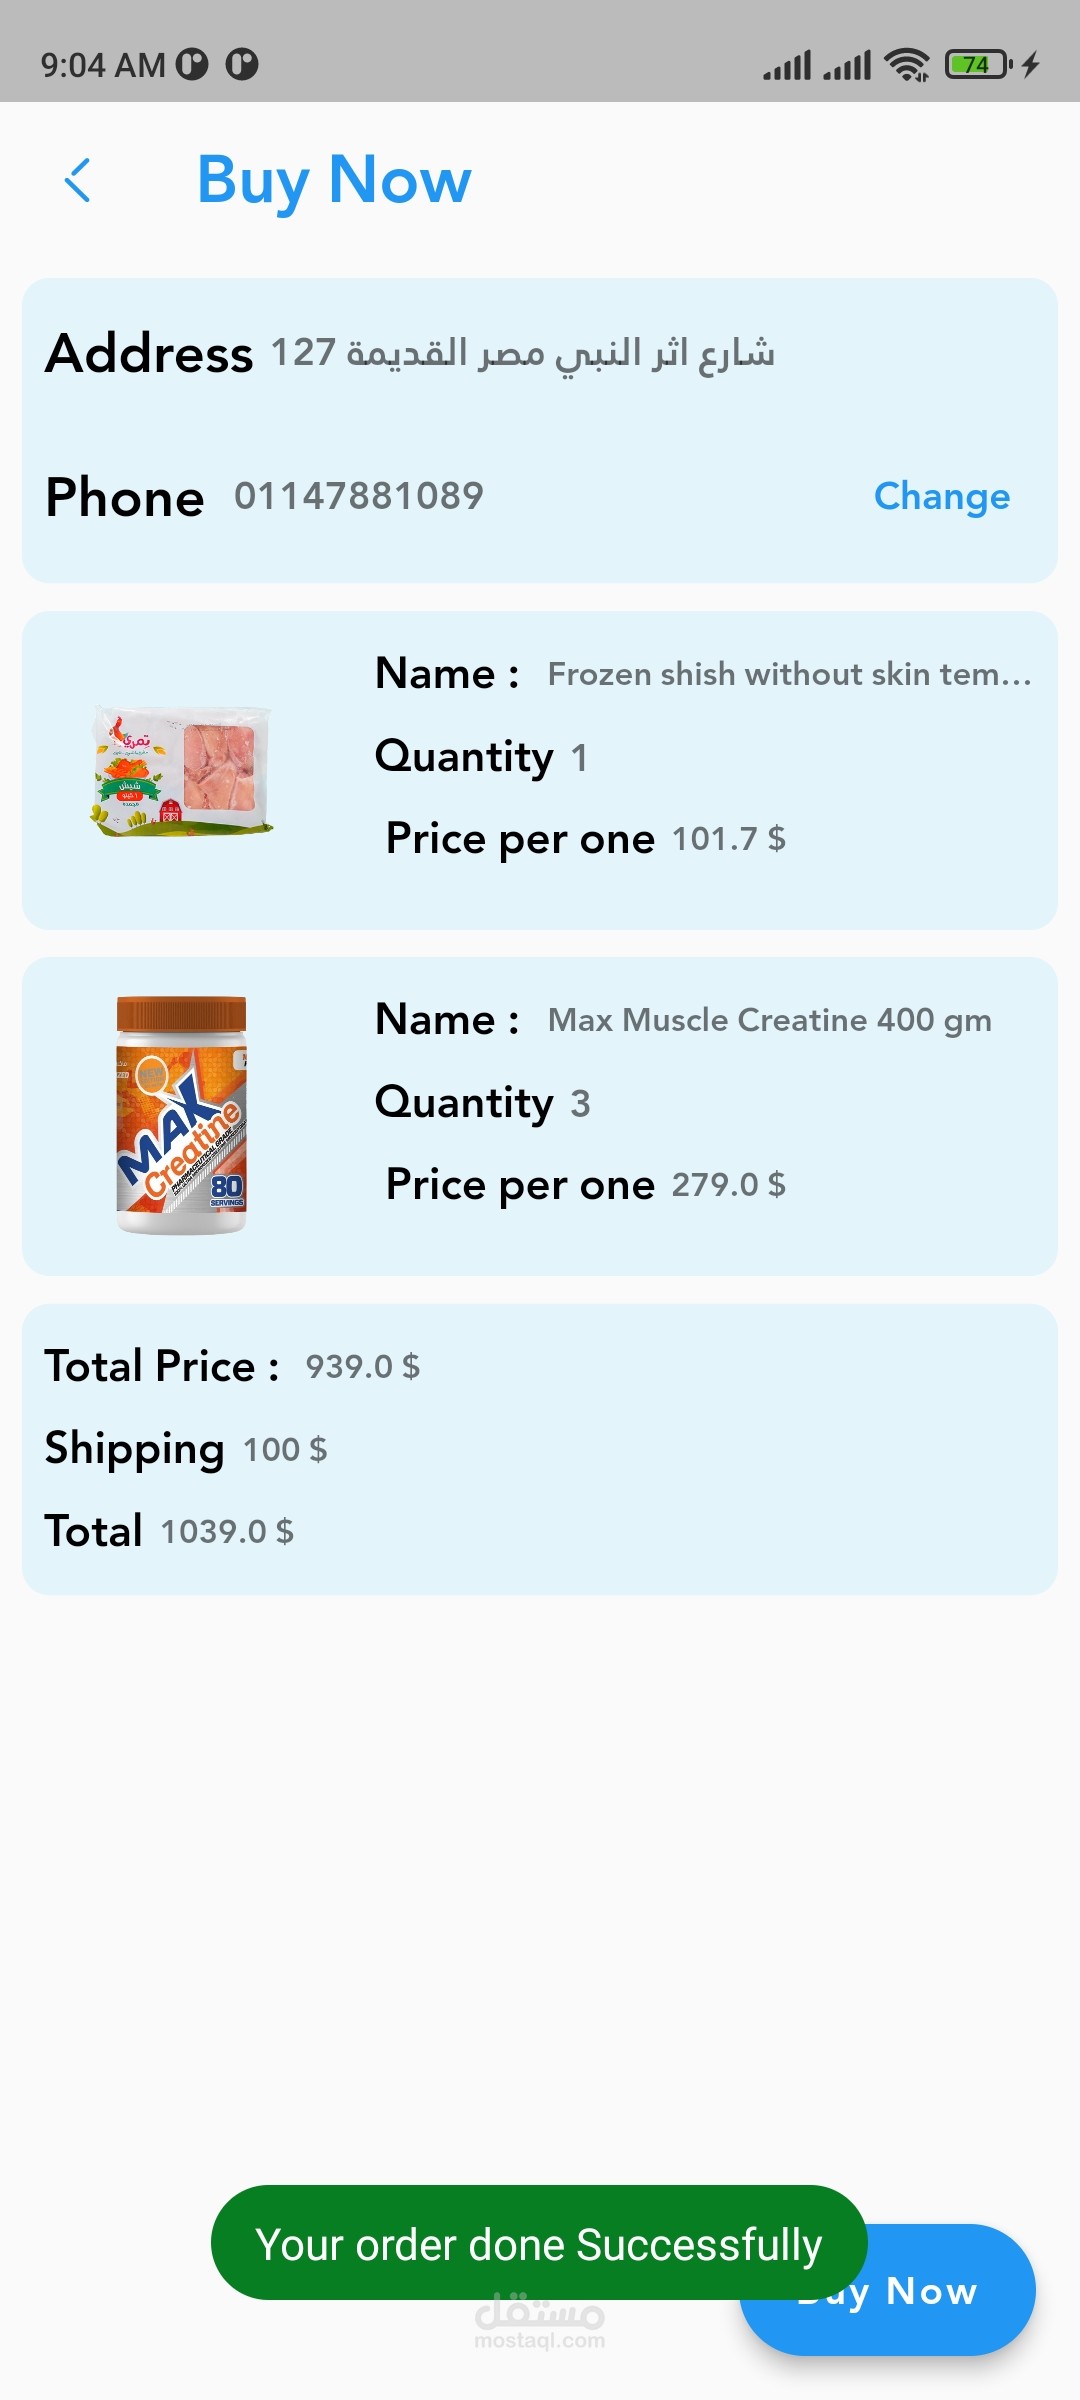Tap the Frozen shish product name

pos(789,675)
